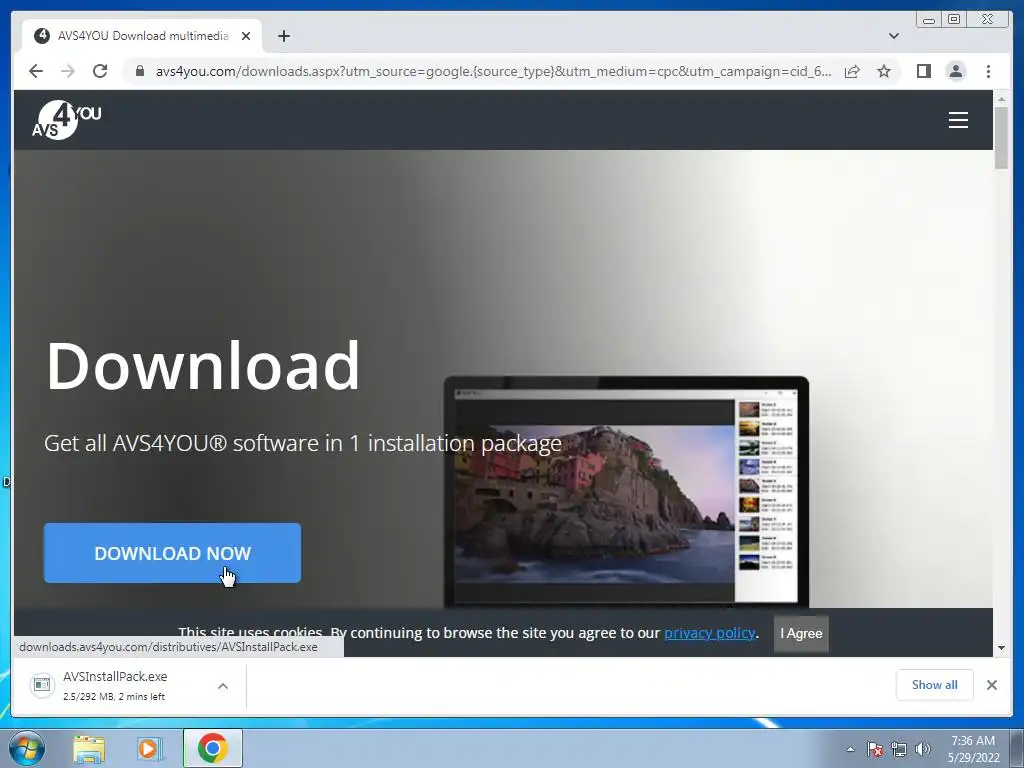Share this page via share icon
Image resolution: width=1024 pixels, height=768 pixels.
click(852, 71)
